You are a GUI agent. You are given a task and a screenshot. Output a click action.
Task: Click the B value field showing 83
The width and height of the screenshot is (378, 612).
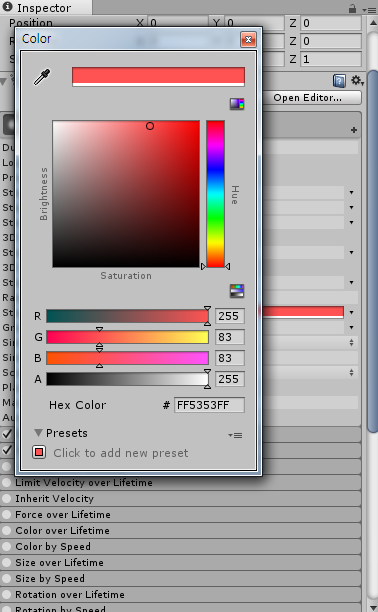pyautogui.click(x=230, y=358)
